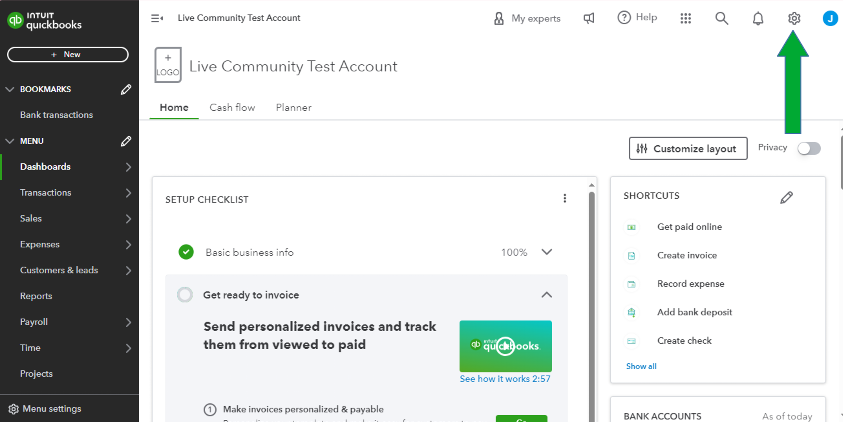843x422 pixels.
Task: Edit shortcuts with the pencil icon
Action: pos(787,198)
